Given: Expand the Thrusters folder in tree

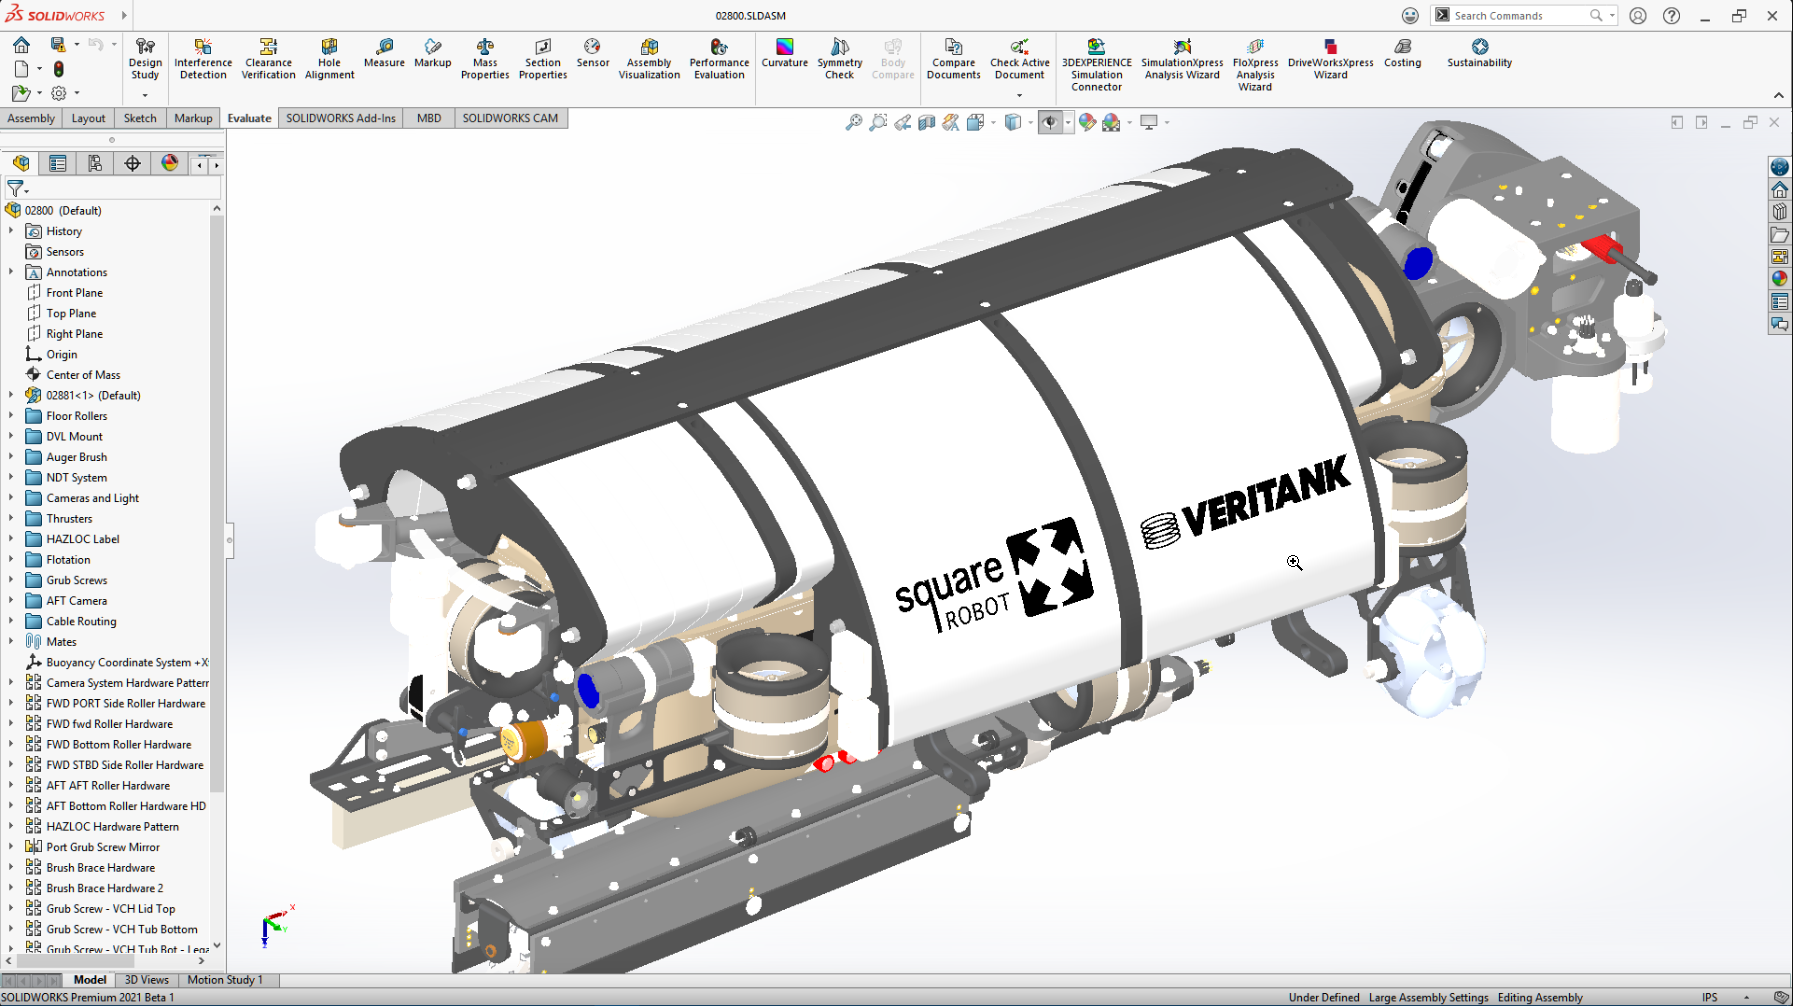Looking at the screenshot, I should pyautogui.click(x=11, y=519).
